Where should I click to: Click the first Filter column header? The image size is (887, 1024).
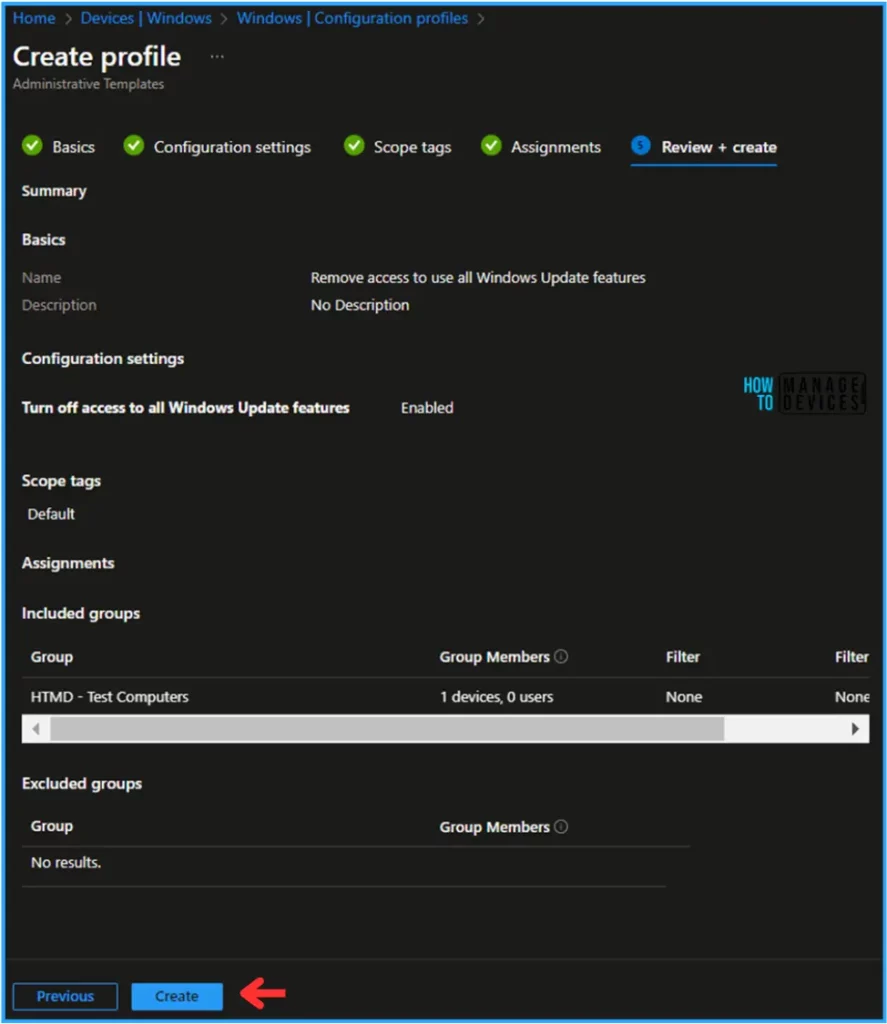[683, 657]
